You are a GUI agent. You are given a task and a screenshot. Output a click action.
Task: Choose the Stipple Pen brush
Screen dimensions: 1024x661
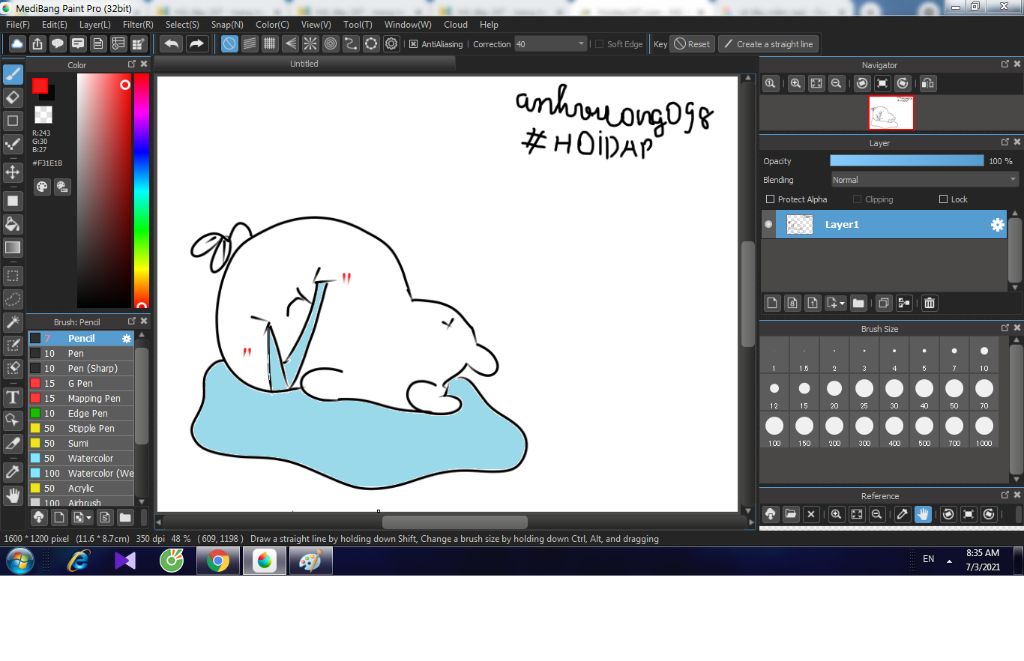click(x=81, y=428)
